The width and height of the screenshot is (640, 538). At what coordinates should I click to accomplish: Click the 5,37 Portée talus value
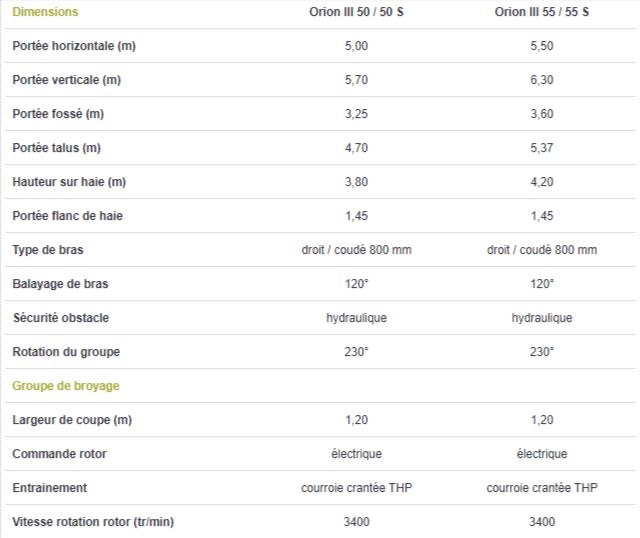[542, 148]
